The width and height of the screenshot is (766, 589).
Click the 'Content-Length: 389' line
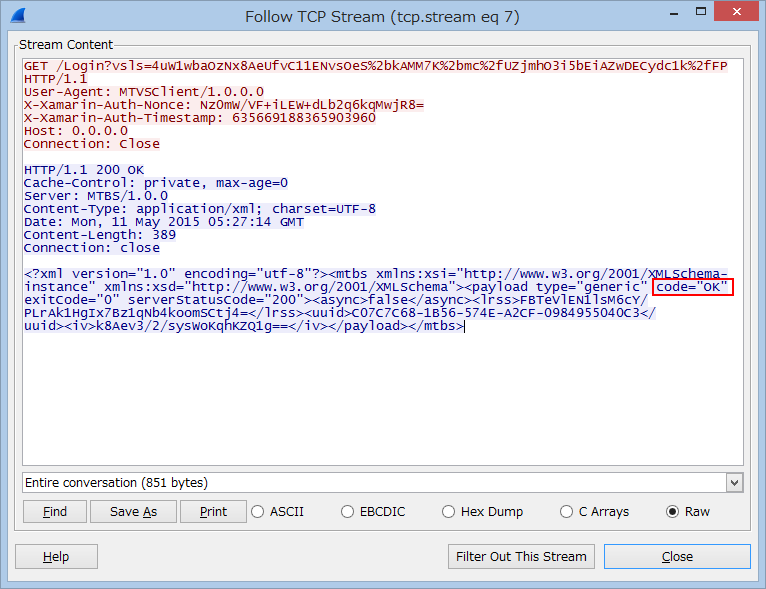coord(100,235)
